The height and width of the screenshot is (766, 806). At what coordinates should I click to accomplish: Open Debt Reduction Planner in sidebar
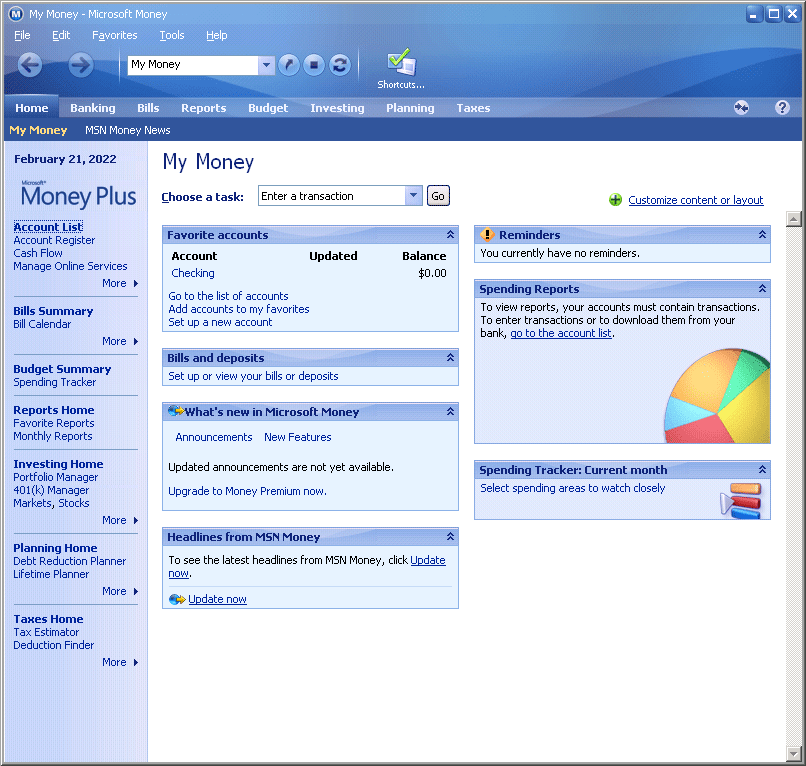click(x=69, y=561)
